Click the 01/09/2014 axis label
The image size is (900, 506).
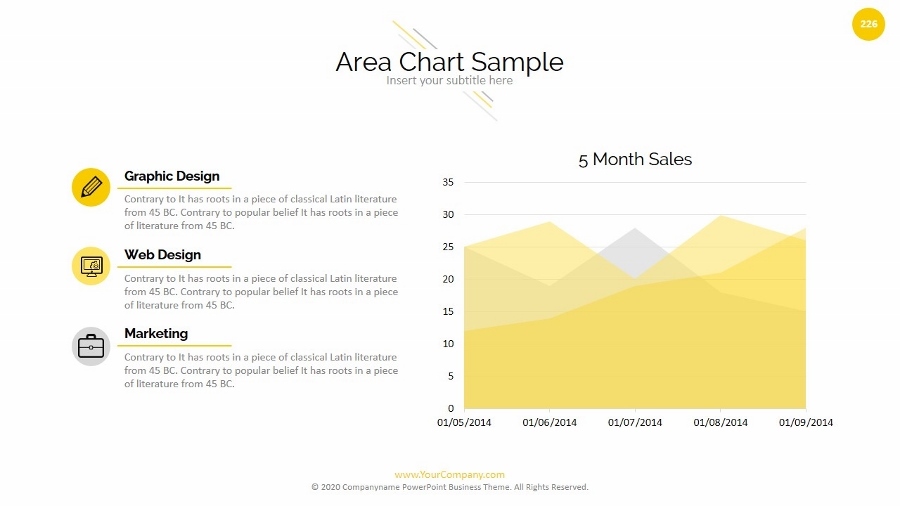pyautogui.click(x=806, y=422)
